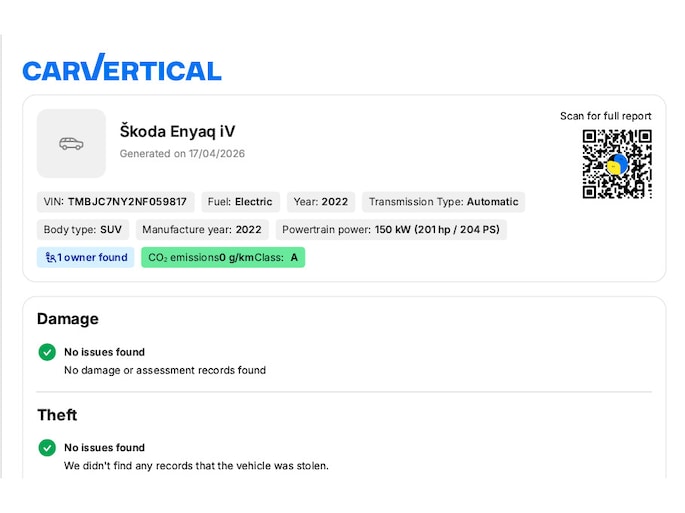685x513 pixels.
Task: Open the Damage section heading
Action: click(68, 319)
